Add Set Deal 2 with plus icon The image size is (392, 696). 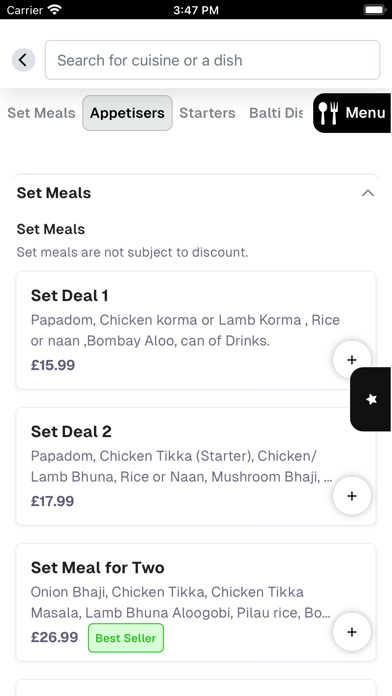(352, 496)
